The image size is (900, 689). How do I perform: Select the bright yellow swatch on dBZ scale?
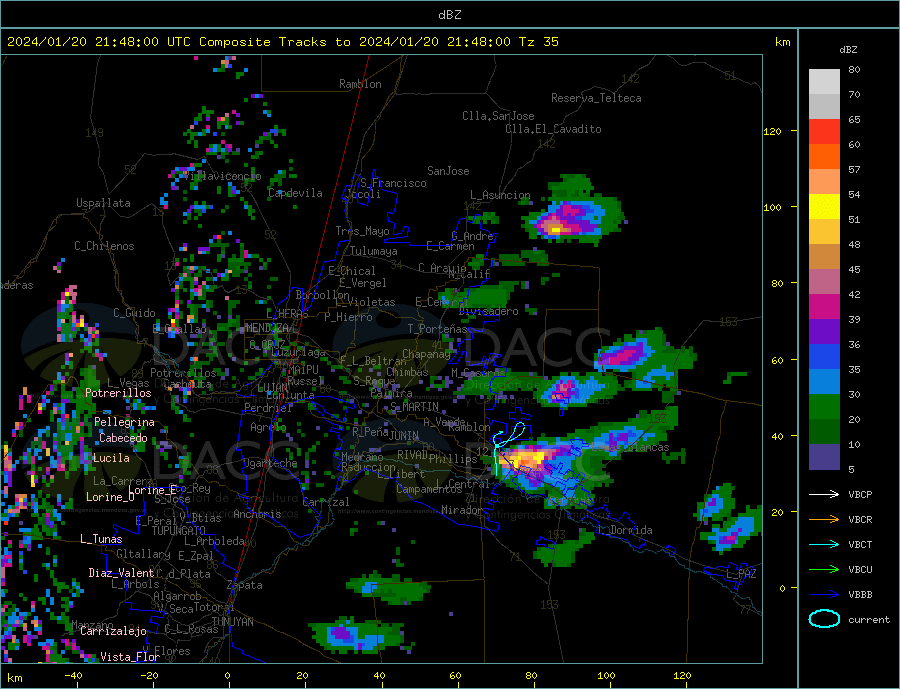click(824, 207)
